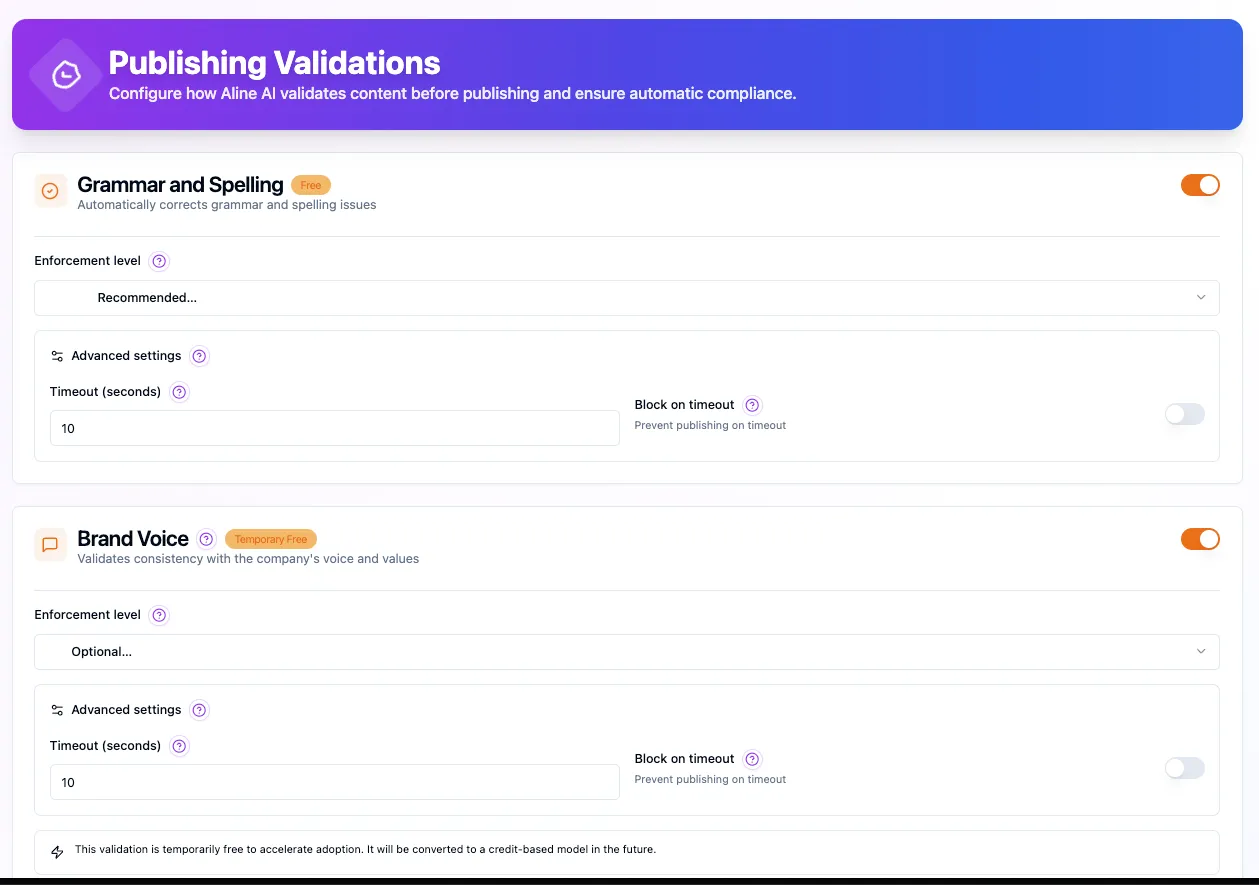The image size is (1259, 885).
Task: Click the Free badge next to Grammar
Action: pos(311,185)
